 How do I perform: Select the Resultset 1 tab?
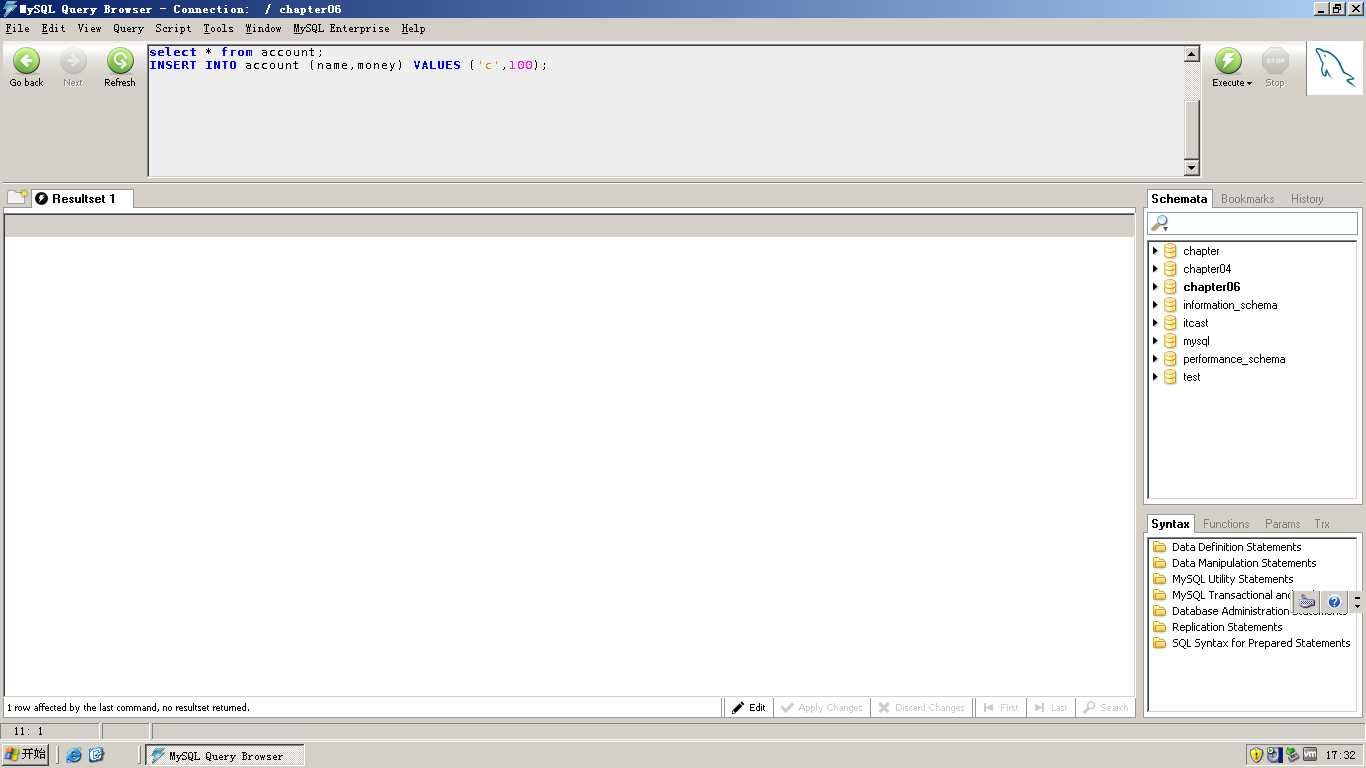point(83,199)
